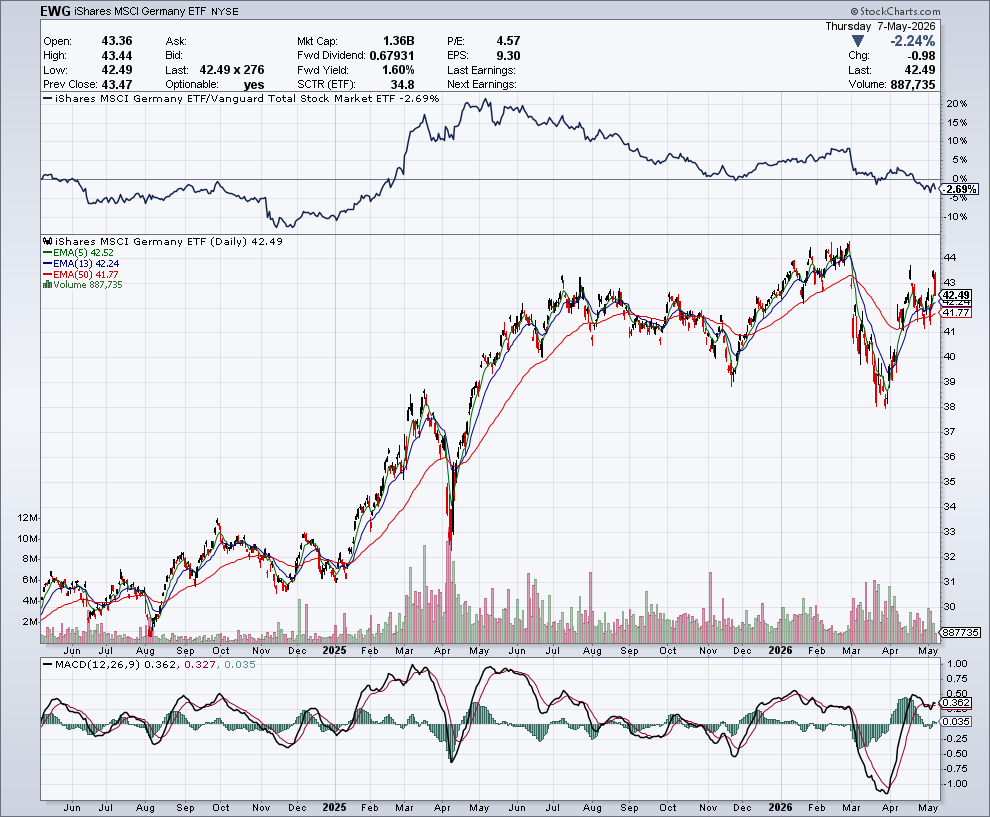Screen dimensions: 990x817
Task: Click the 887735 volume tag on the right axis
Action: coord(960,632)
